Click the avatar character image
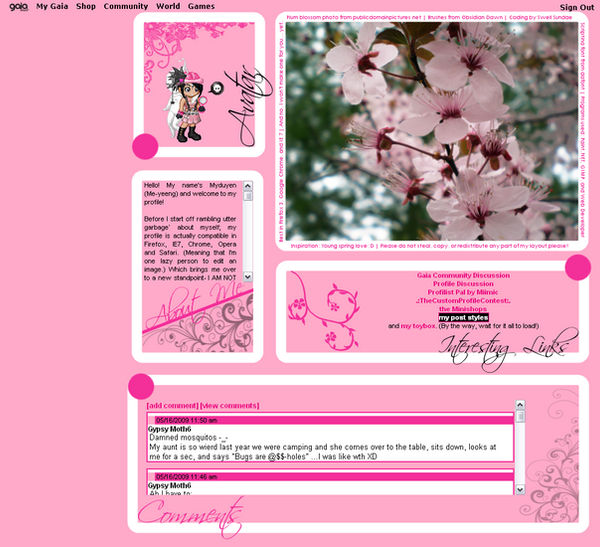This screenshot has height=547, width=600. pos(184,101)
